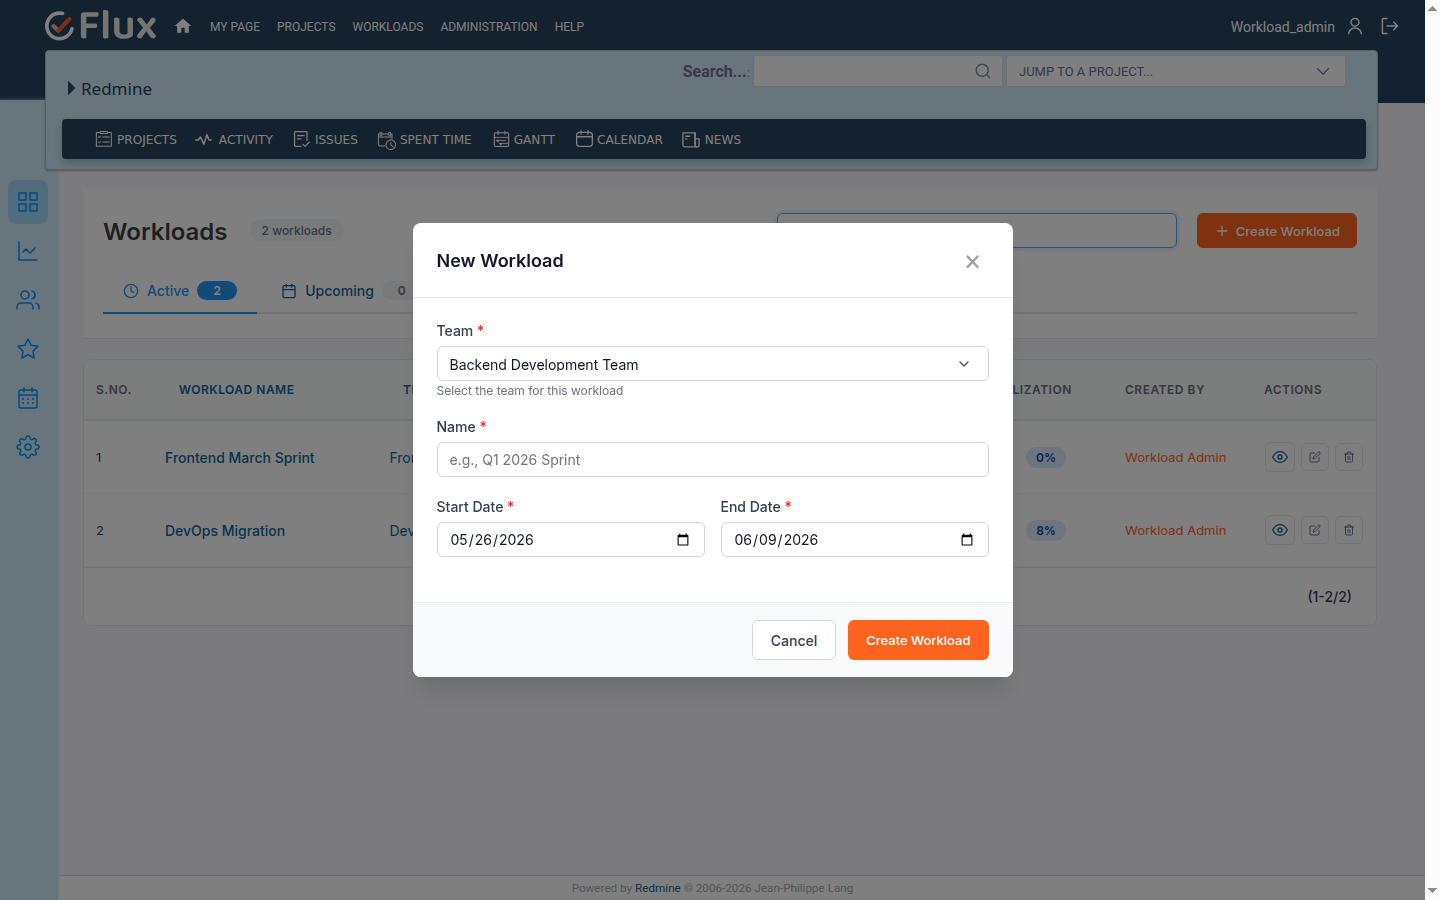Click the Flux logo
The height and width of the screenshot is (900, 1440).
pyautogui.click(x=101, y=26)
